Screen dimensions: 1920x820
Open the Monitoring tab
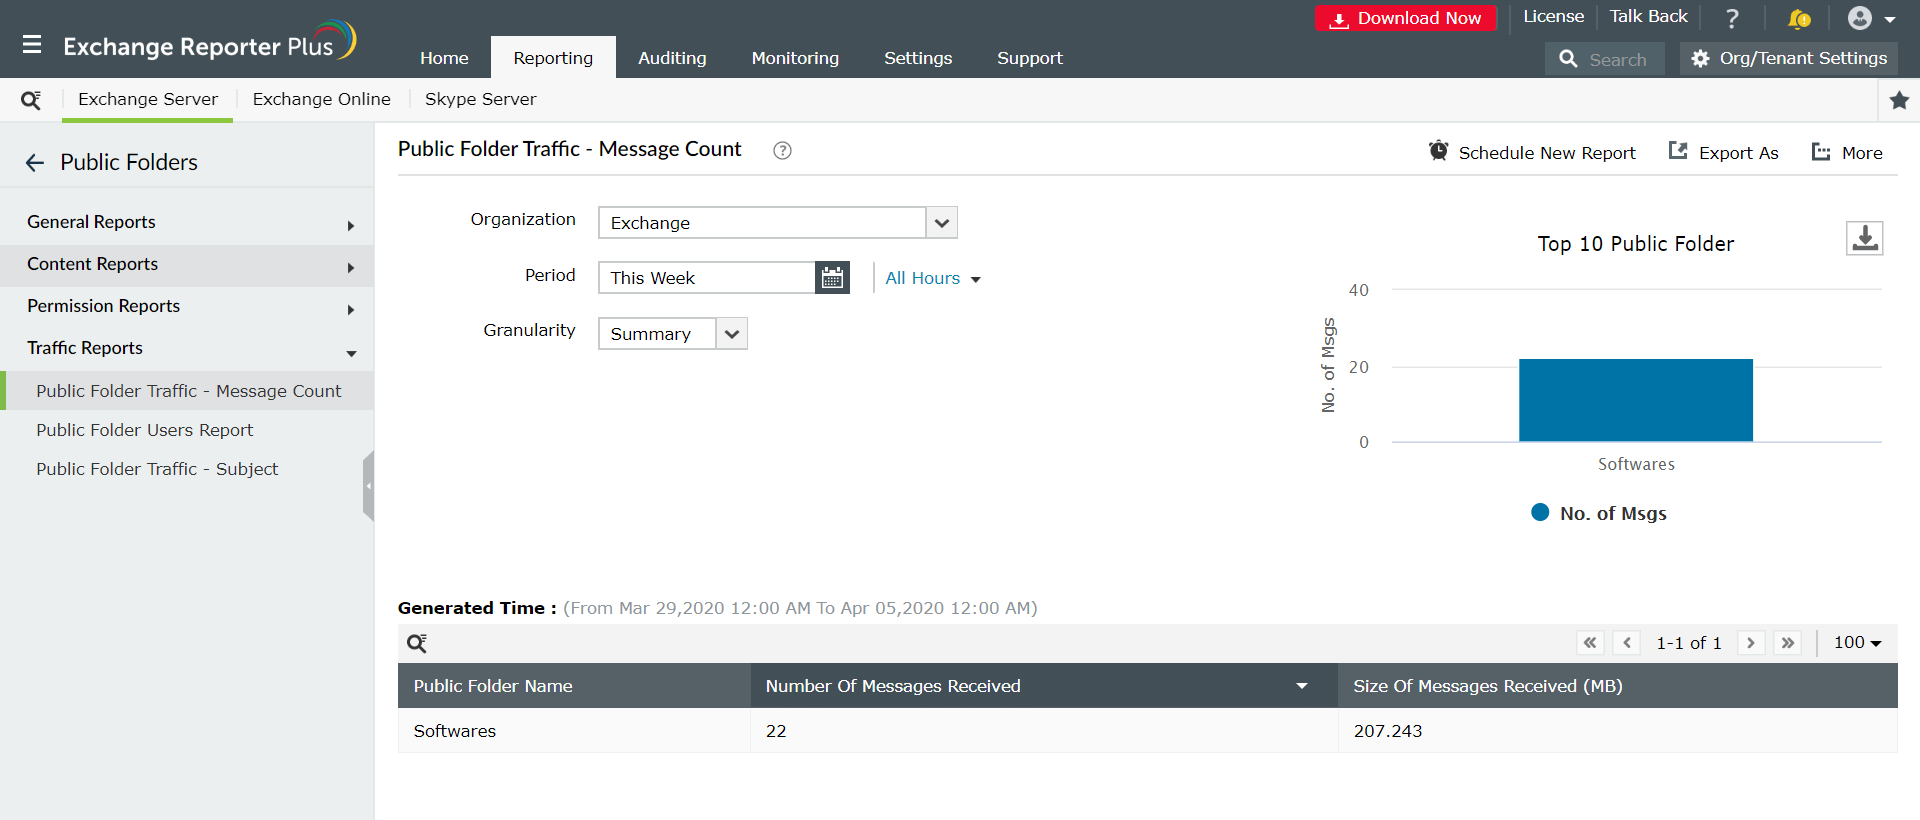[x=795, y=58]
